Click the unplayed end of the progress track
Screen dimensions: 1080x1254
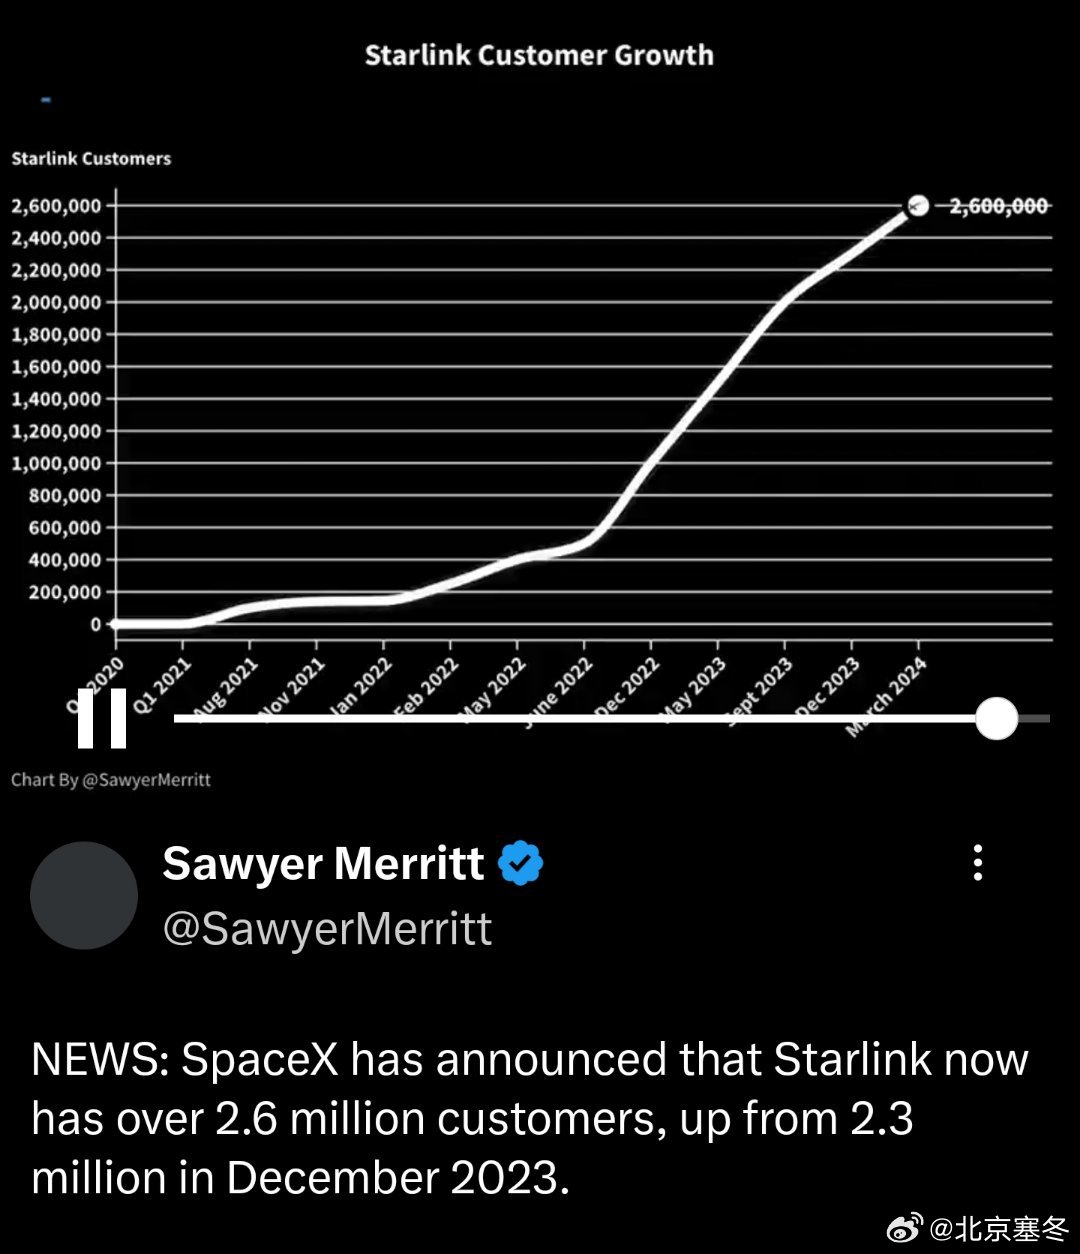1035,718
